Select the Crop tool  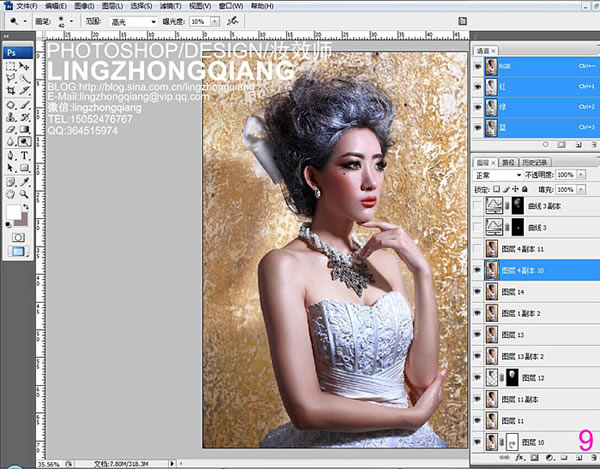pos(11,91)
